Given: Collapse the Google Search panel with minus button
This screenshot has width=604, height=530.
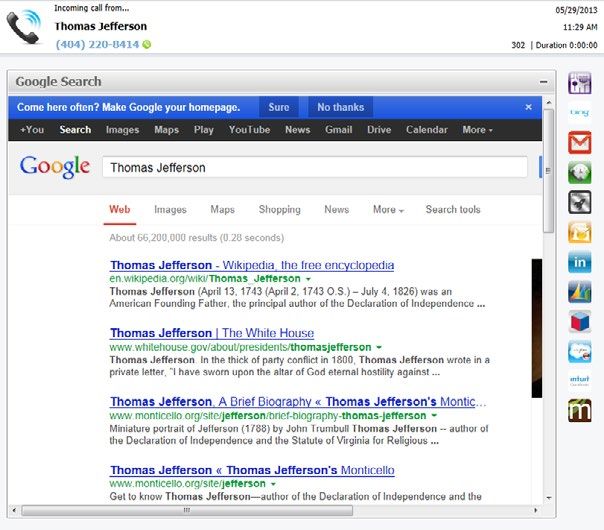Looking at the screenshot, I should [544, 82].
